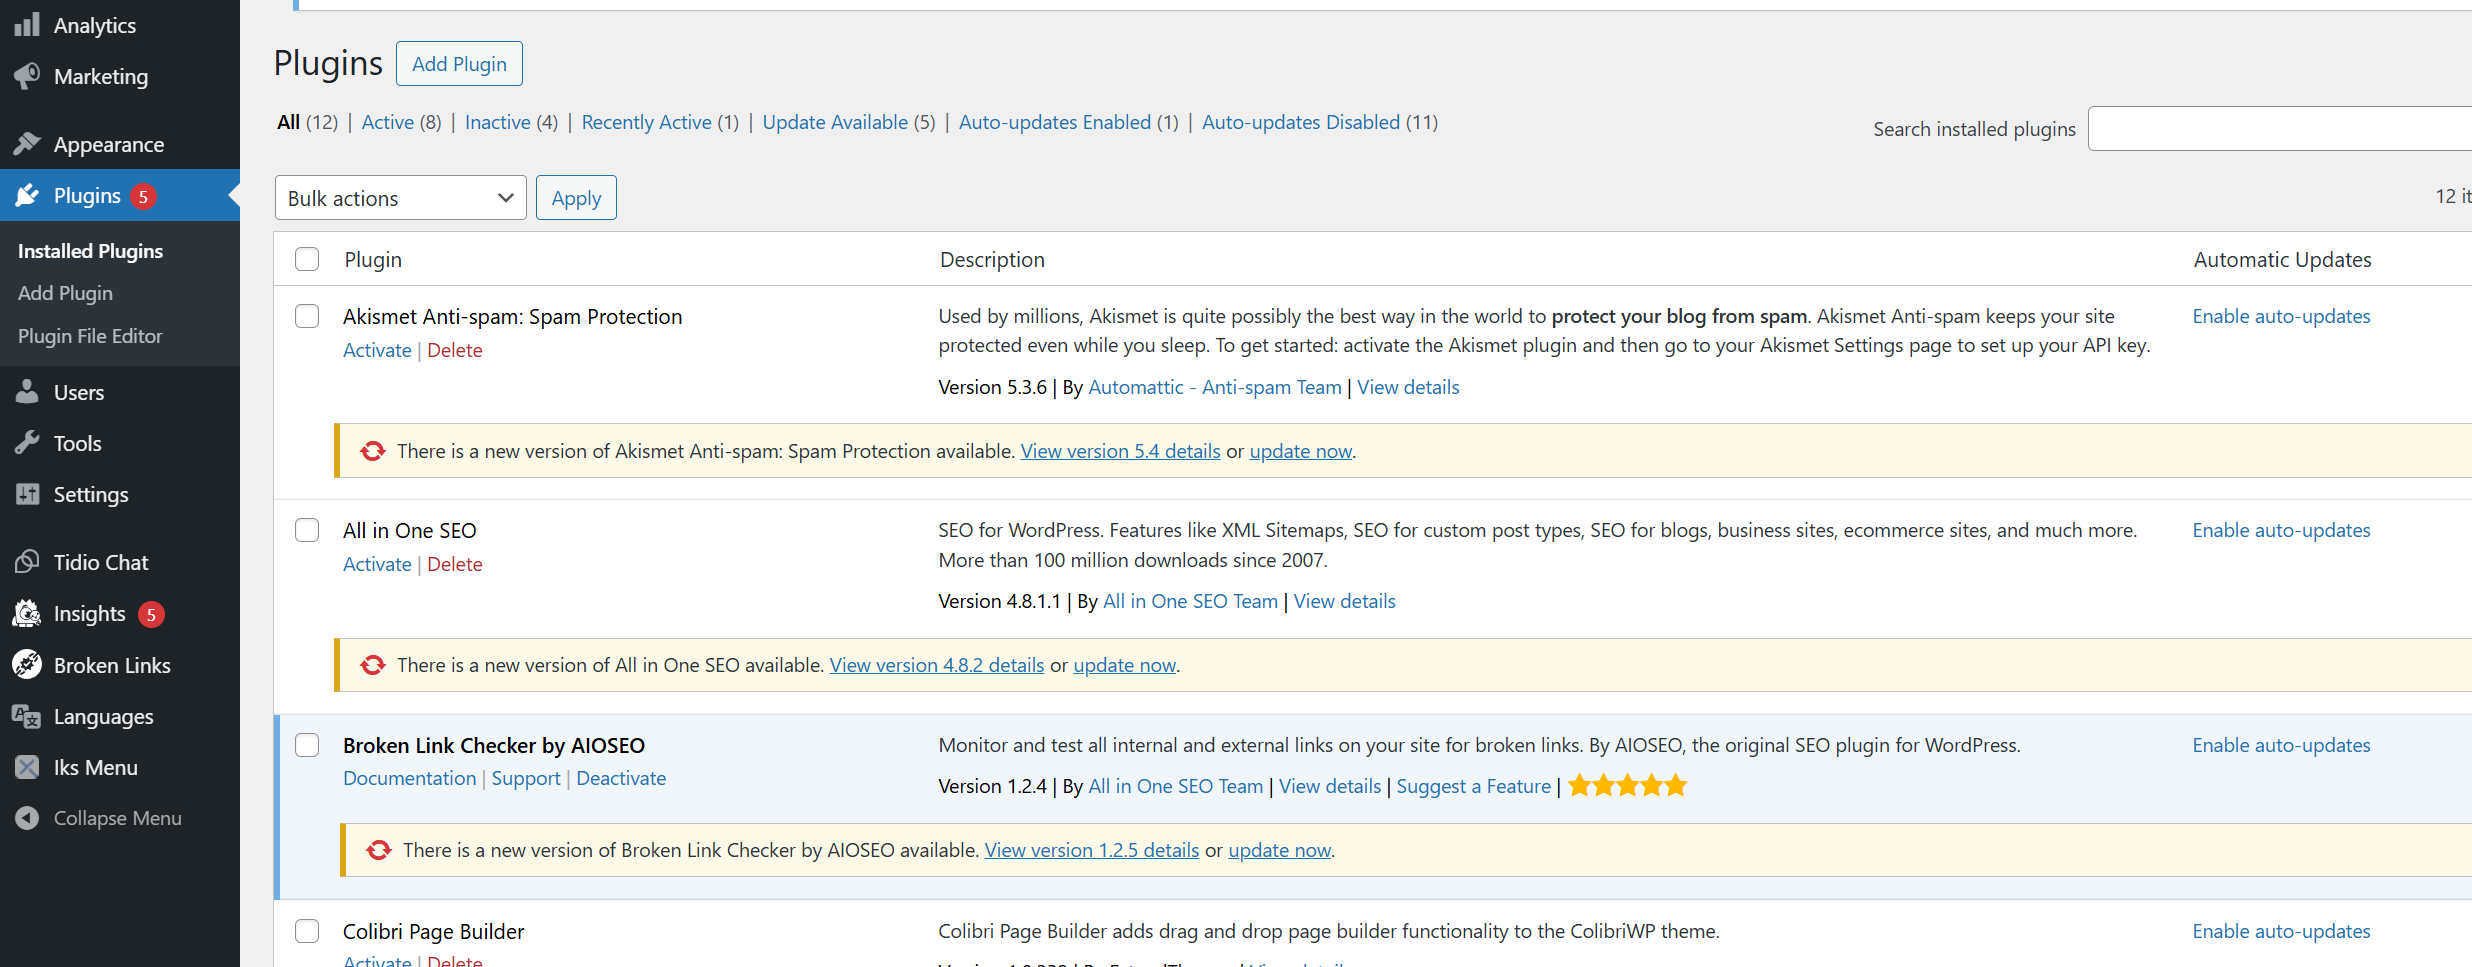This screenshot has height=967, width=2472.
Task: Check the Akismet Anti-spam plugin checkbox
Action: point(307,316)
